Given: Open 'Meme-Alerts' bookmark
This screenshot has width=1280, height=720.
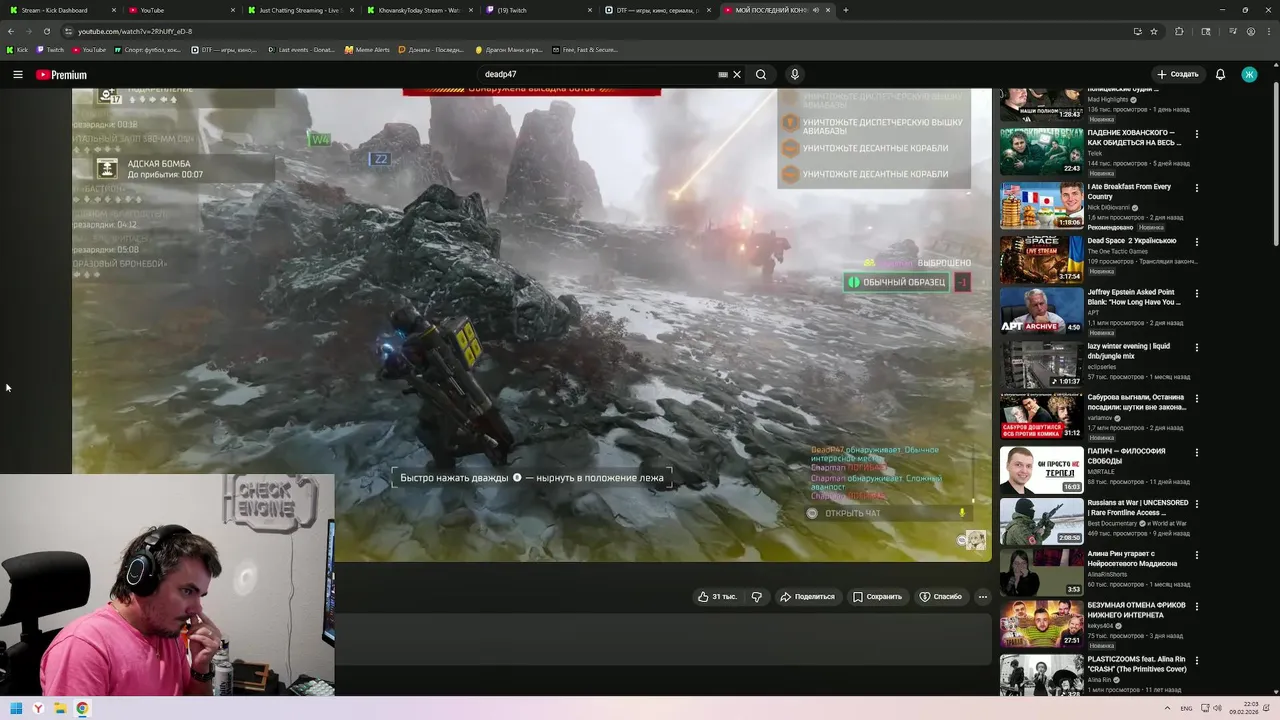Looking at the screenshot, I should [x=367, y=49].
